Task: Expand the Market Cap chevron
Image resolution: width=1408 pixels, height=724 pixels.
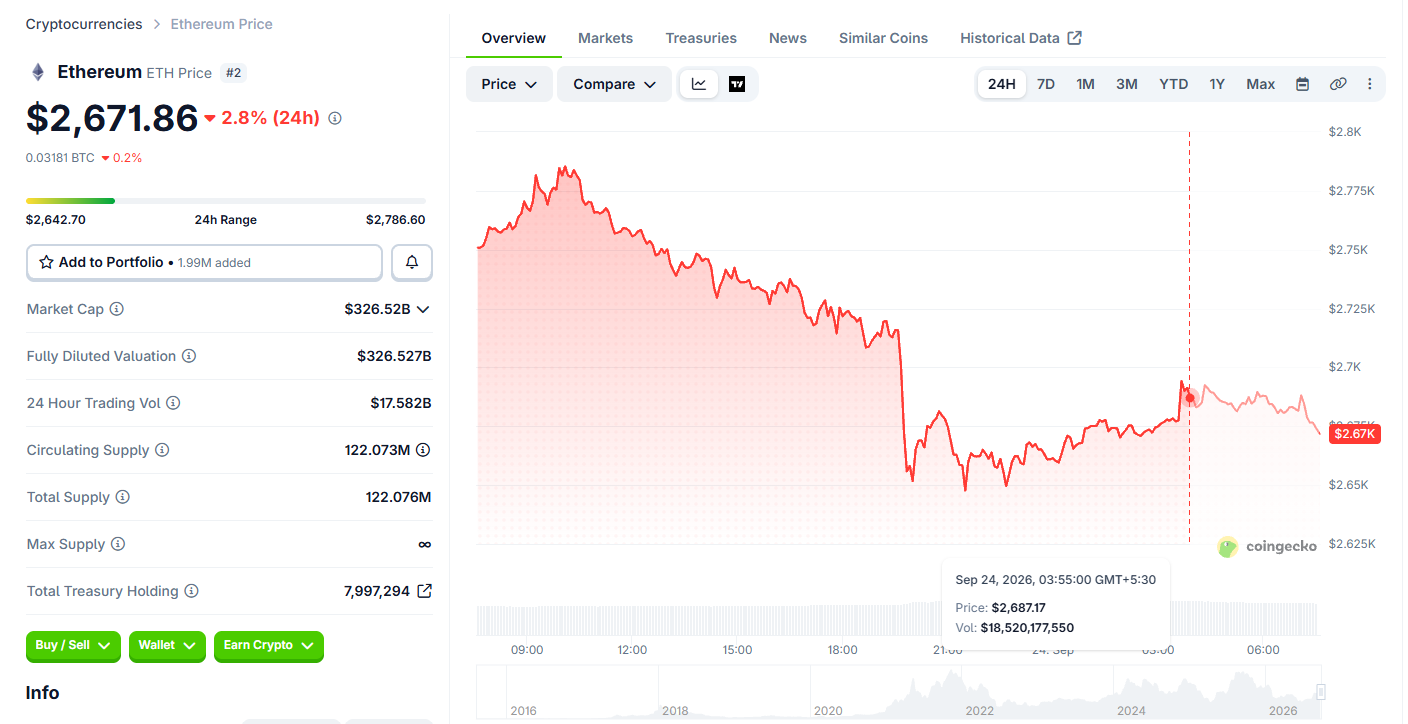Action: [423, 309]
